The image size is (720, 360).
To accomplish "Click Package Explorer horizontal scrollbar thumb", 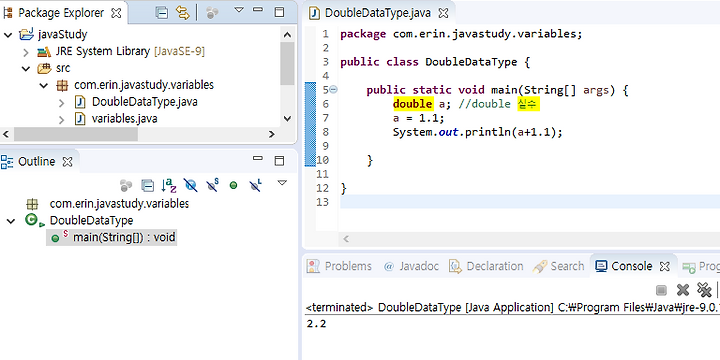I will pos(75,135).
